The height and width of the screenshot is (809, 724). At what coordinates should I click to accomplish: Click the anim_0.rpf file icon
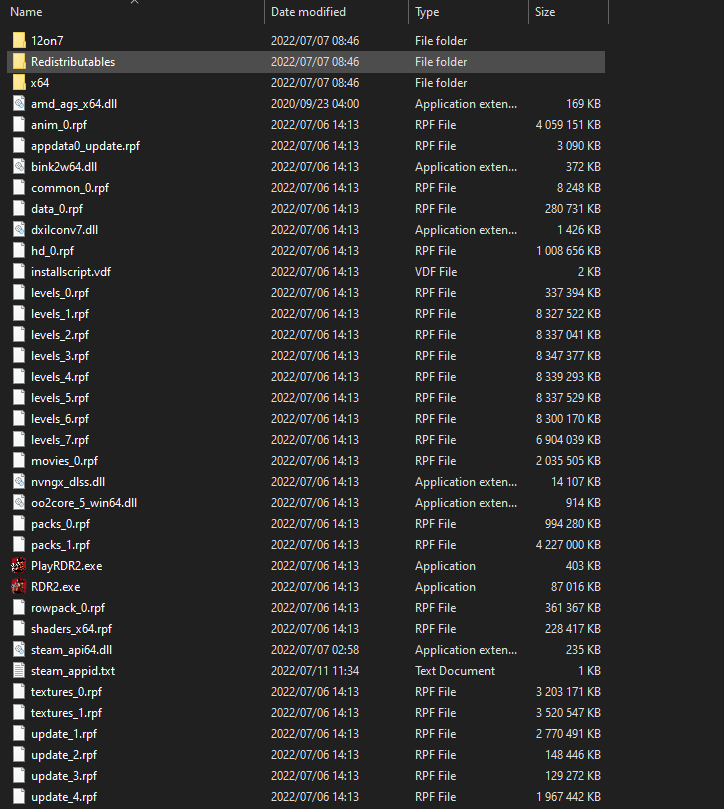pyautogui.click(x=19, y=124)
